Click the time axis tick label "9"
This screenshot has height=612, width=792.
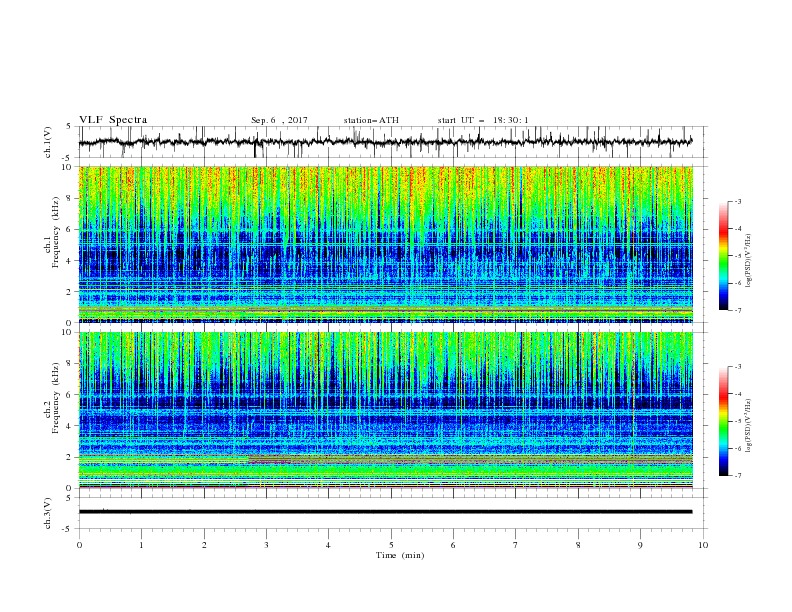coord(640,545)
